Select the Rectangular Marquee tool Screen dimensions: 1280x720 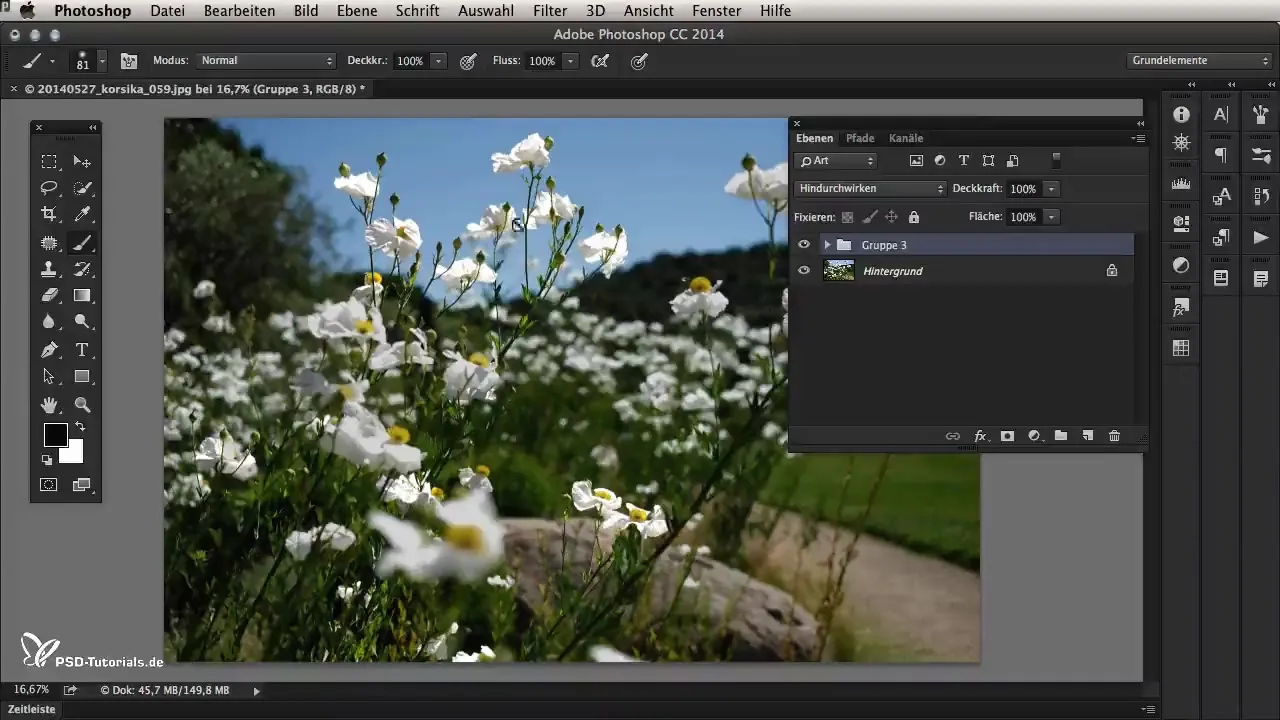48,161
